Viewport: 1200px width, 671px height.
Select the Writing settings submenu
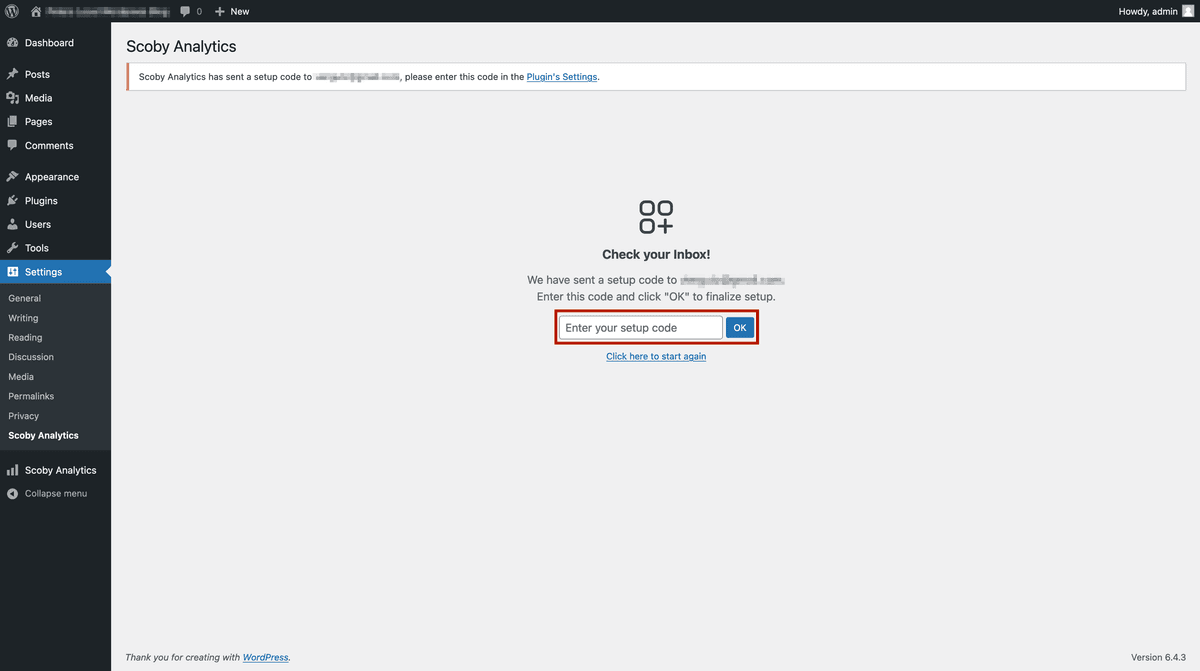coord(23,318)
